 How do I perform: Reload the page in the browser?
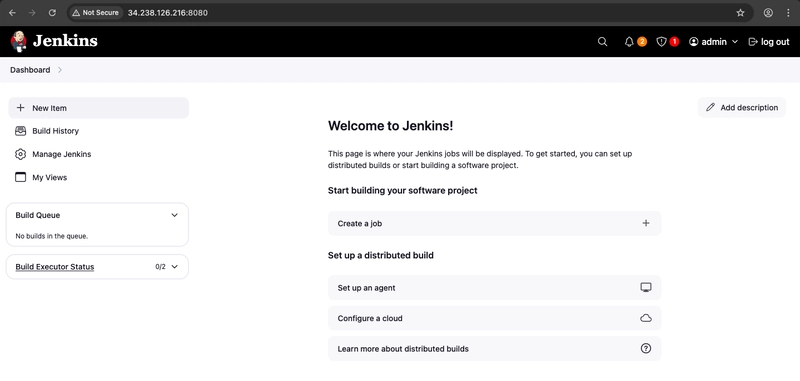pos(52,13)
